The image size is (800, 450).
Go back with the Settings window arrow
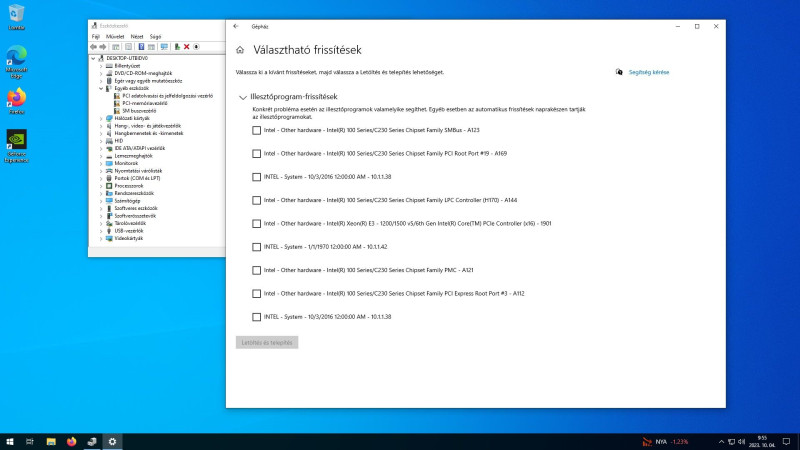coord(236,27)
